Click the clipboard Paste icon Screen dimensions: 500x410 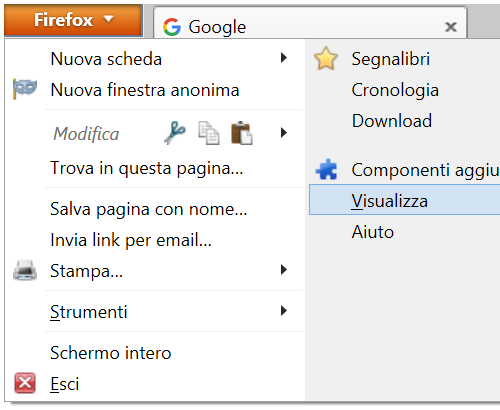coord(242,133)
